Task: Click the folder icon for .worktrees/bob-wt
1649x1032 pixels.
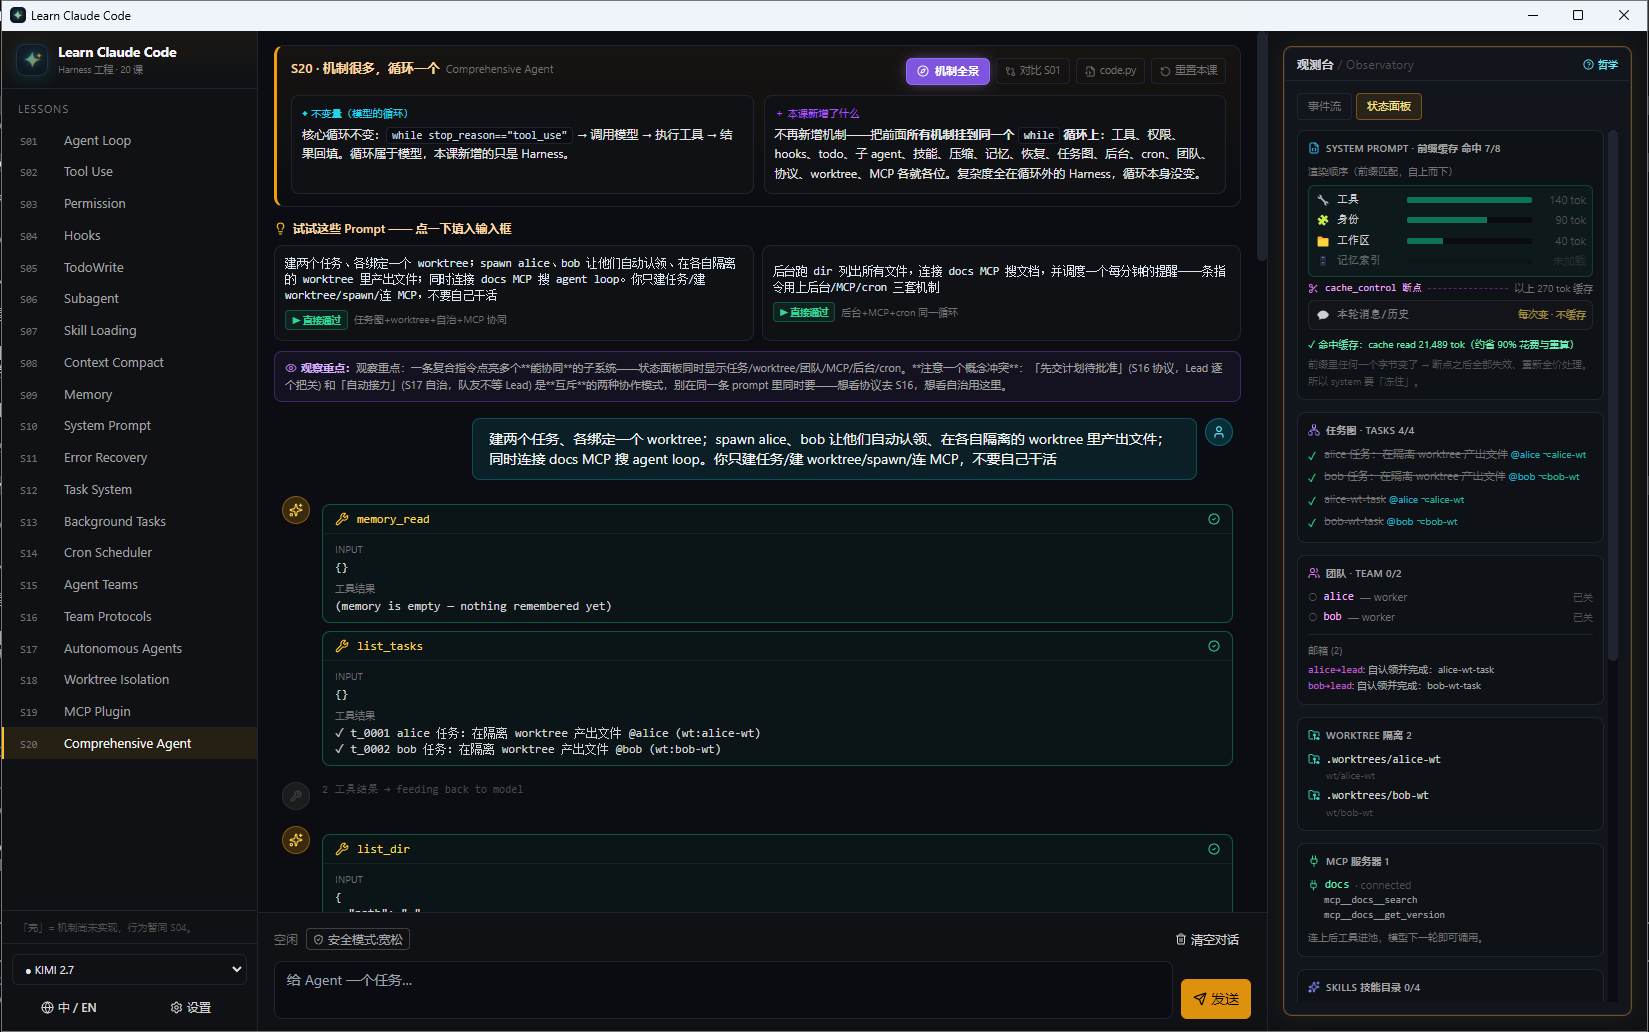Action: click(x=1314, y=795)
